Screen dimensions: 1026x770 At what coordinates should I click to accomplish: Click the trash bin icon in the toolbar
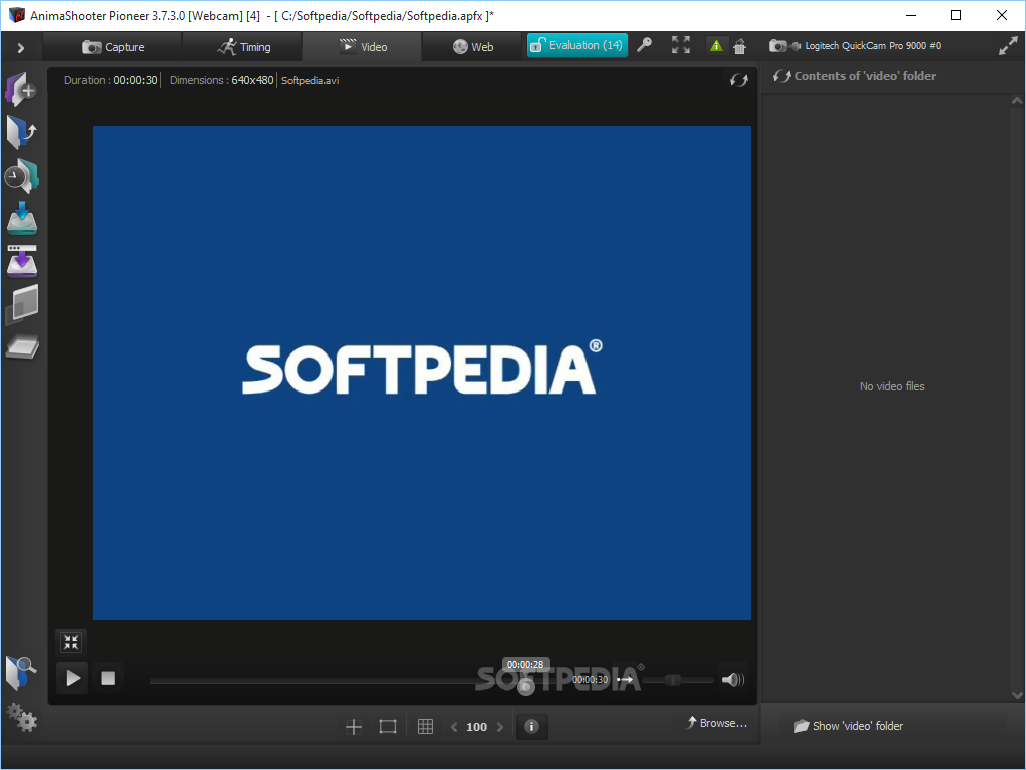click(x=739, y=46)
